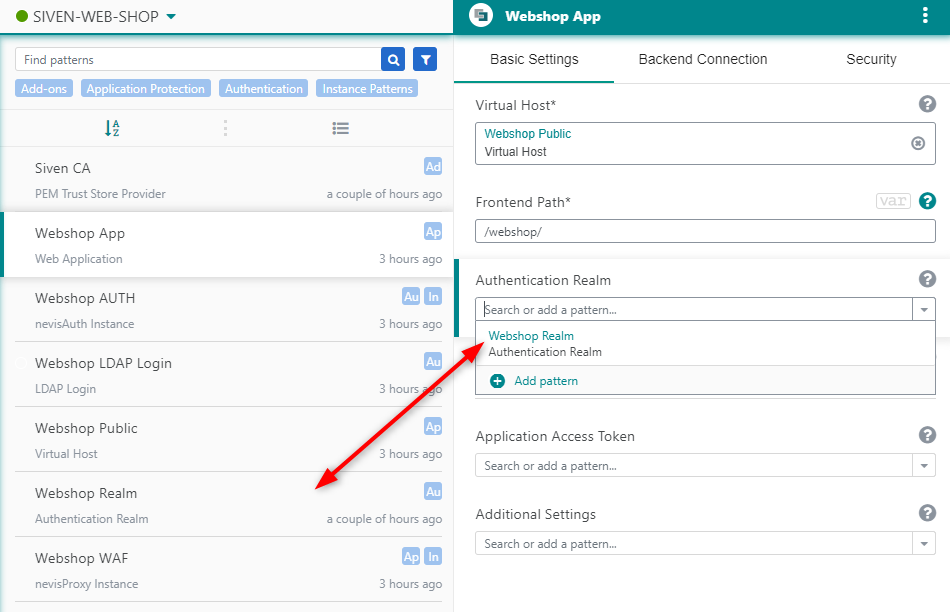
Task: Open the Webshop App kebab menu
Action: [924, 16]
